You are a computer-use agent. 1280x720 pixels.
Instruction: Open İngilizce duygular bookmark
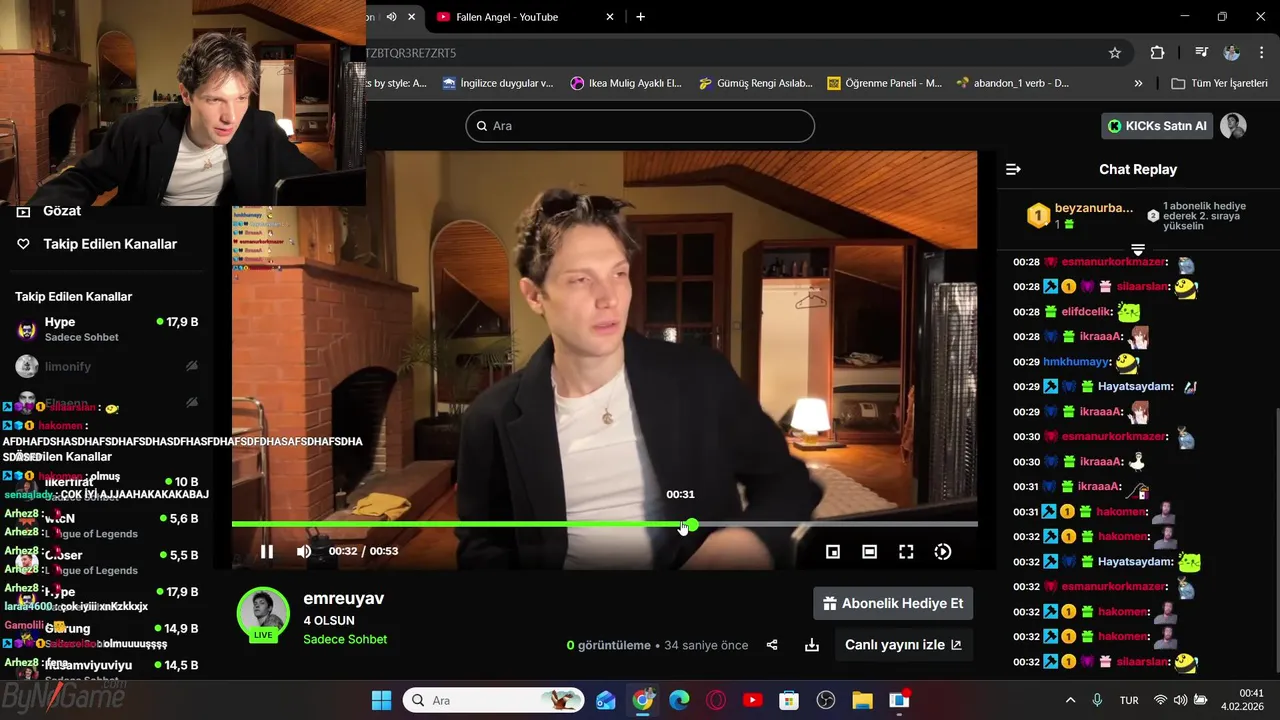coord(498,83)
